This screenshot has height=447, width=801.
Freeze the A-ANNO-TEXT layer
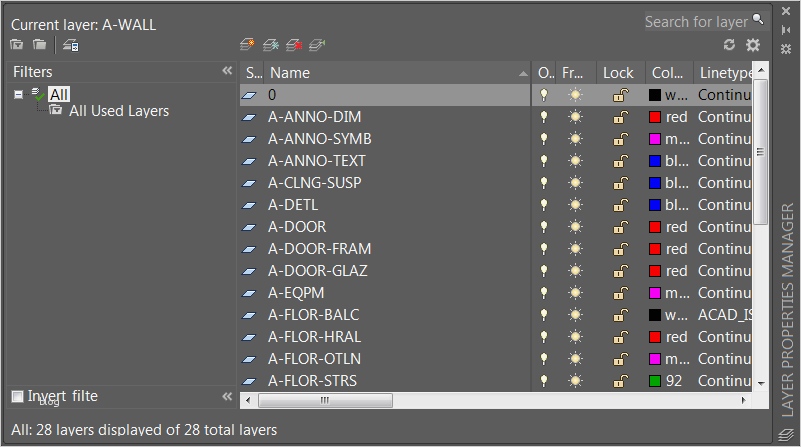point(574,161)
